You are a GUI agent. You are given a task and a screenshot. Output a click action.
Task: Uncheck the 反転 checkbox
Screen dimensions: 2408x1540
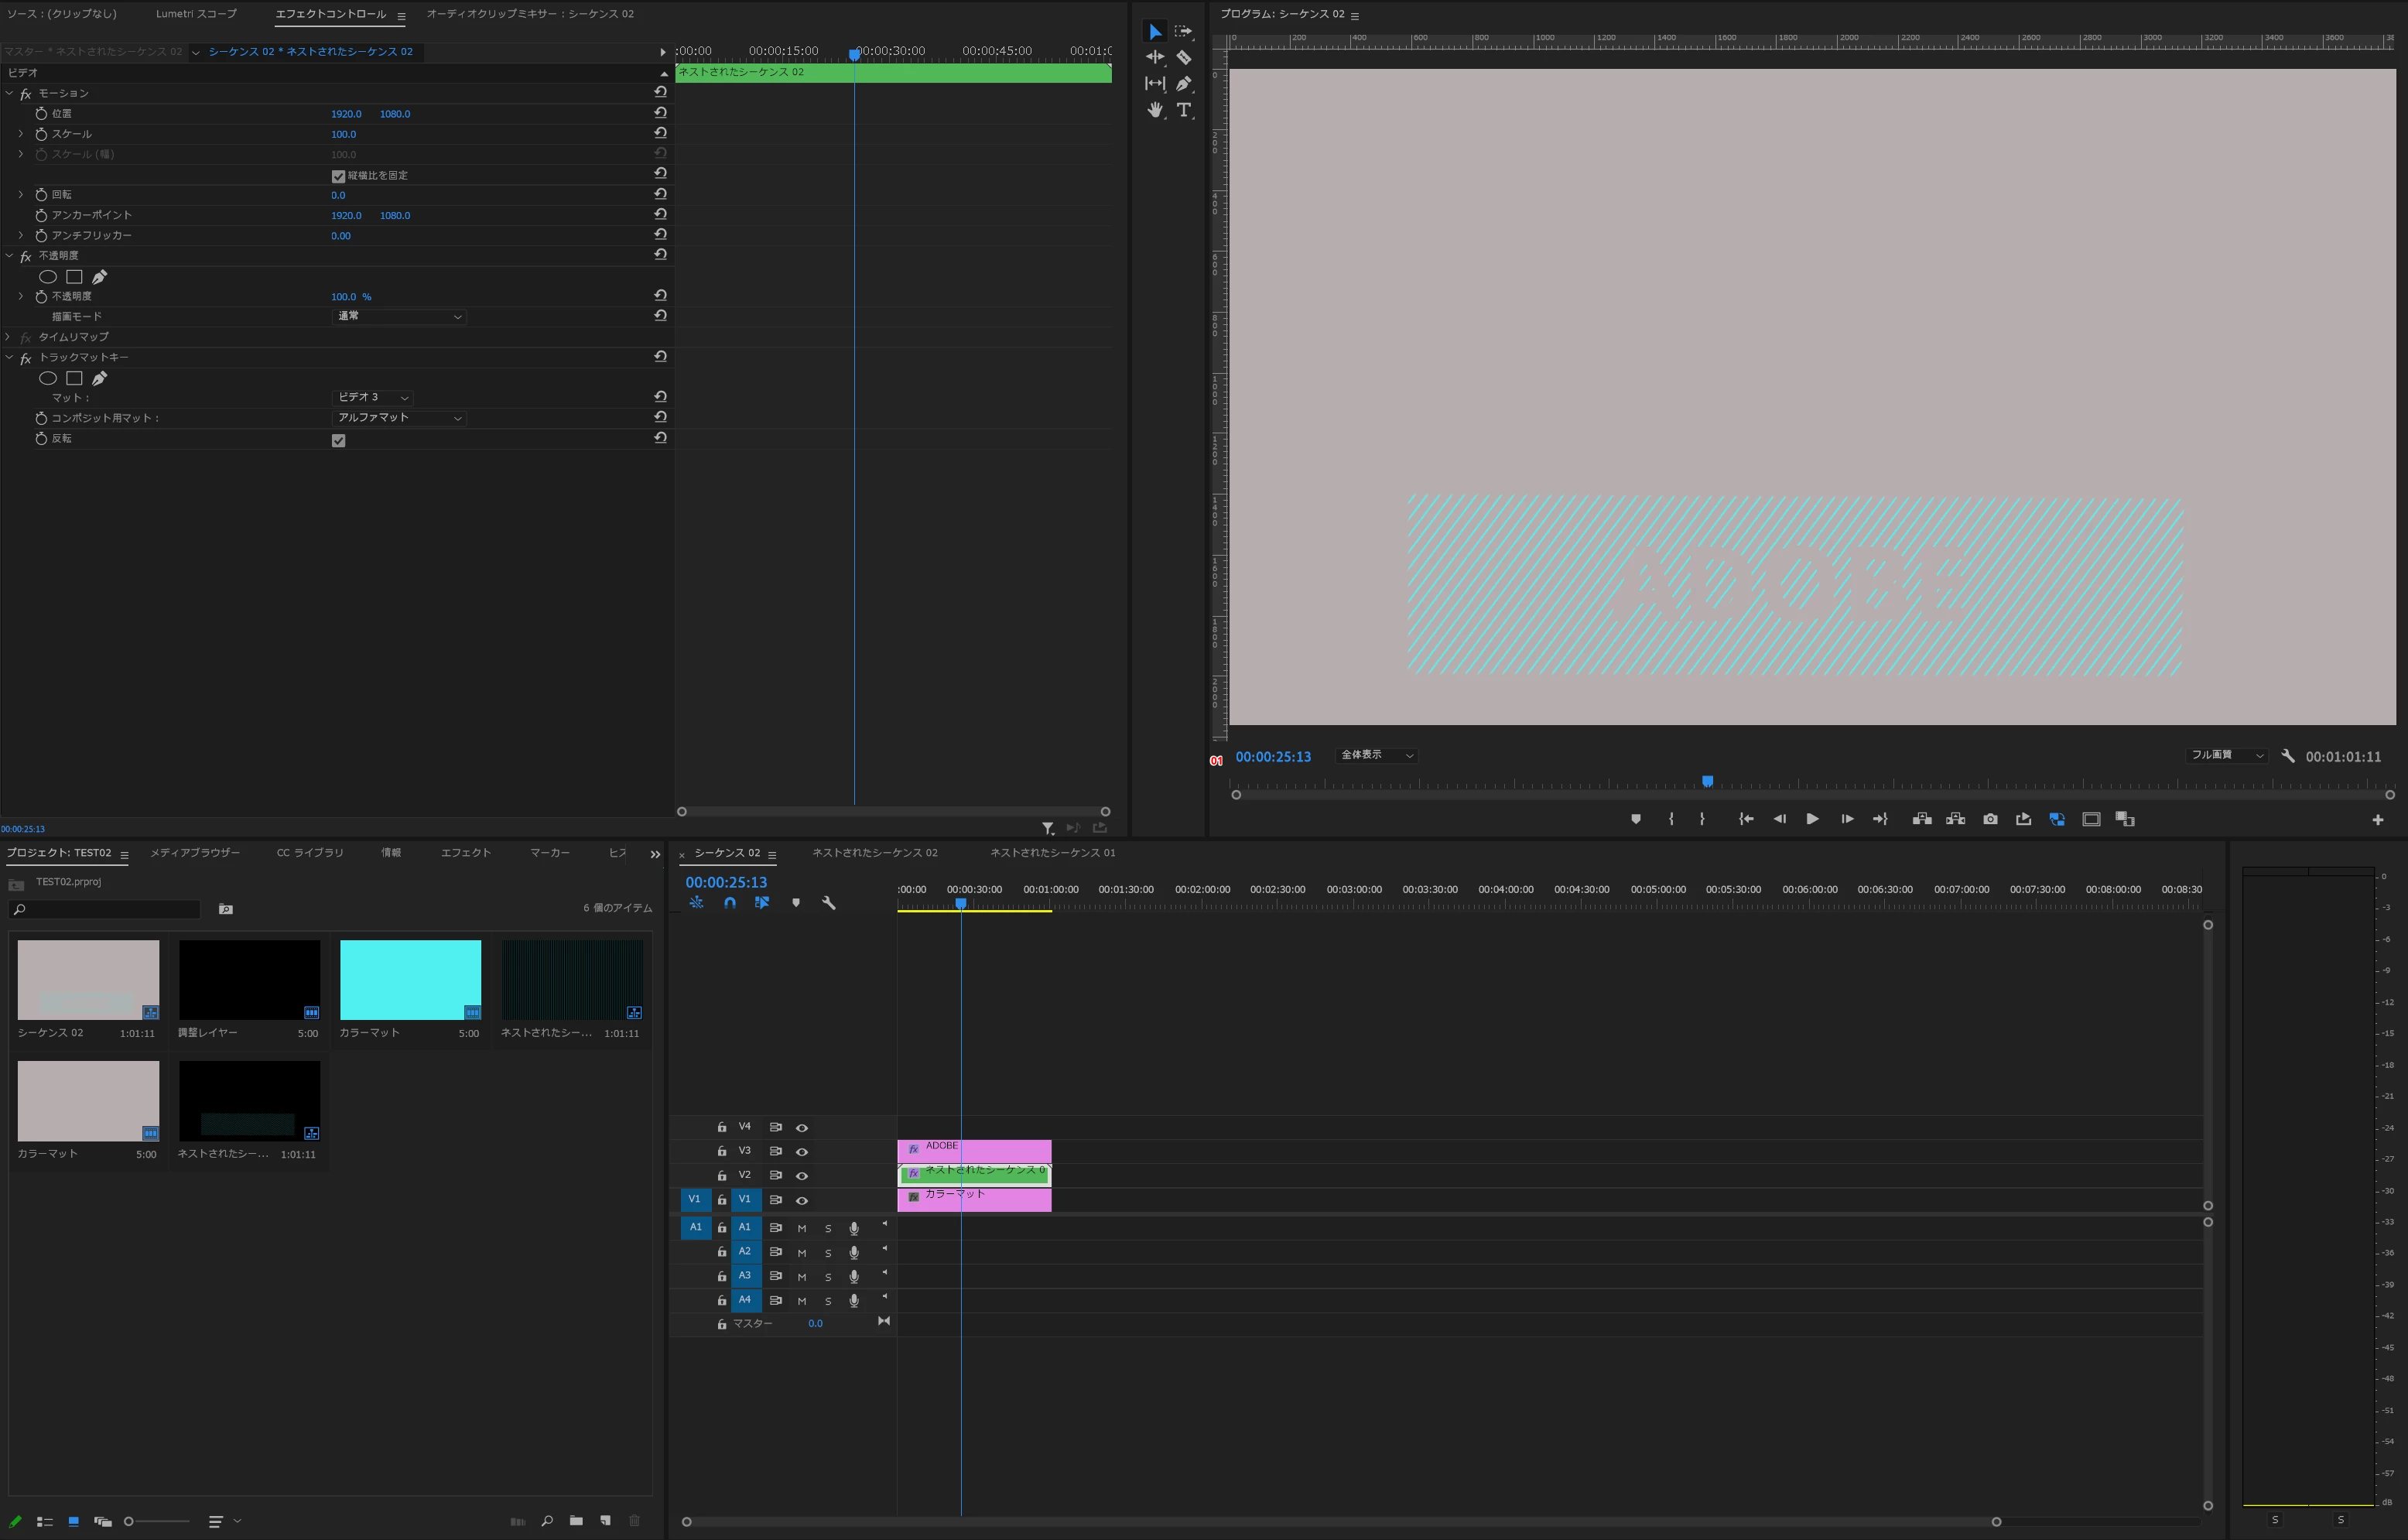(338, 440)
